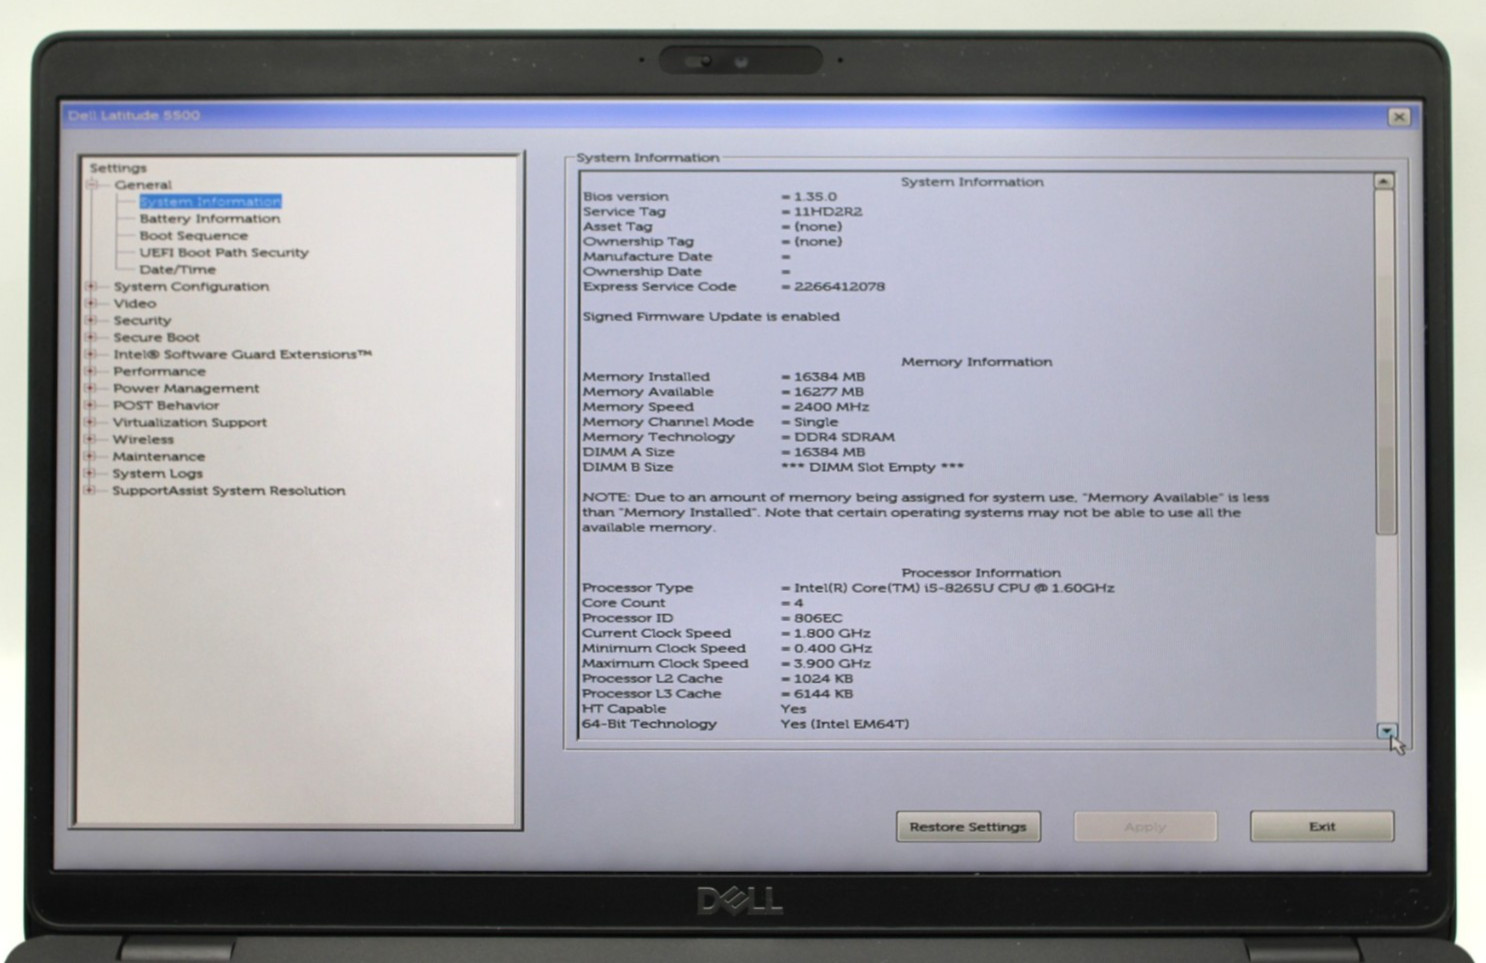
Task: Click Processor ID value 806EC
Action: 818,618
